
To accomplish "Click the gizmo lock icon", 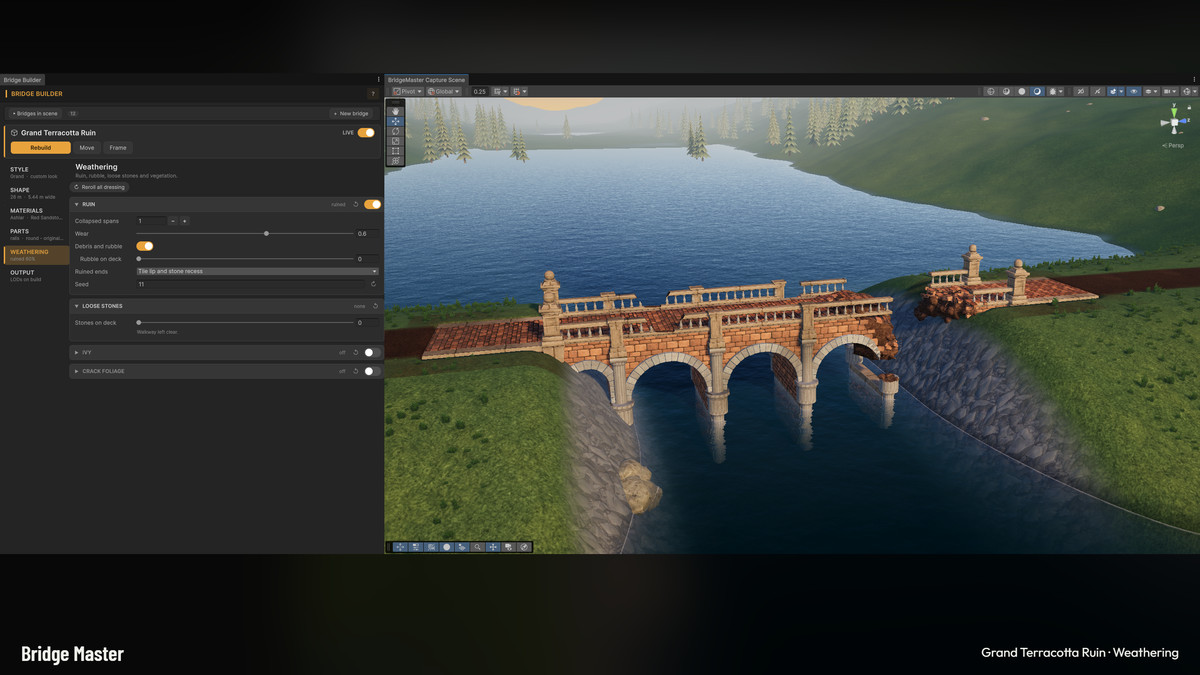I will click(x=1189, y=107).
